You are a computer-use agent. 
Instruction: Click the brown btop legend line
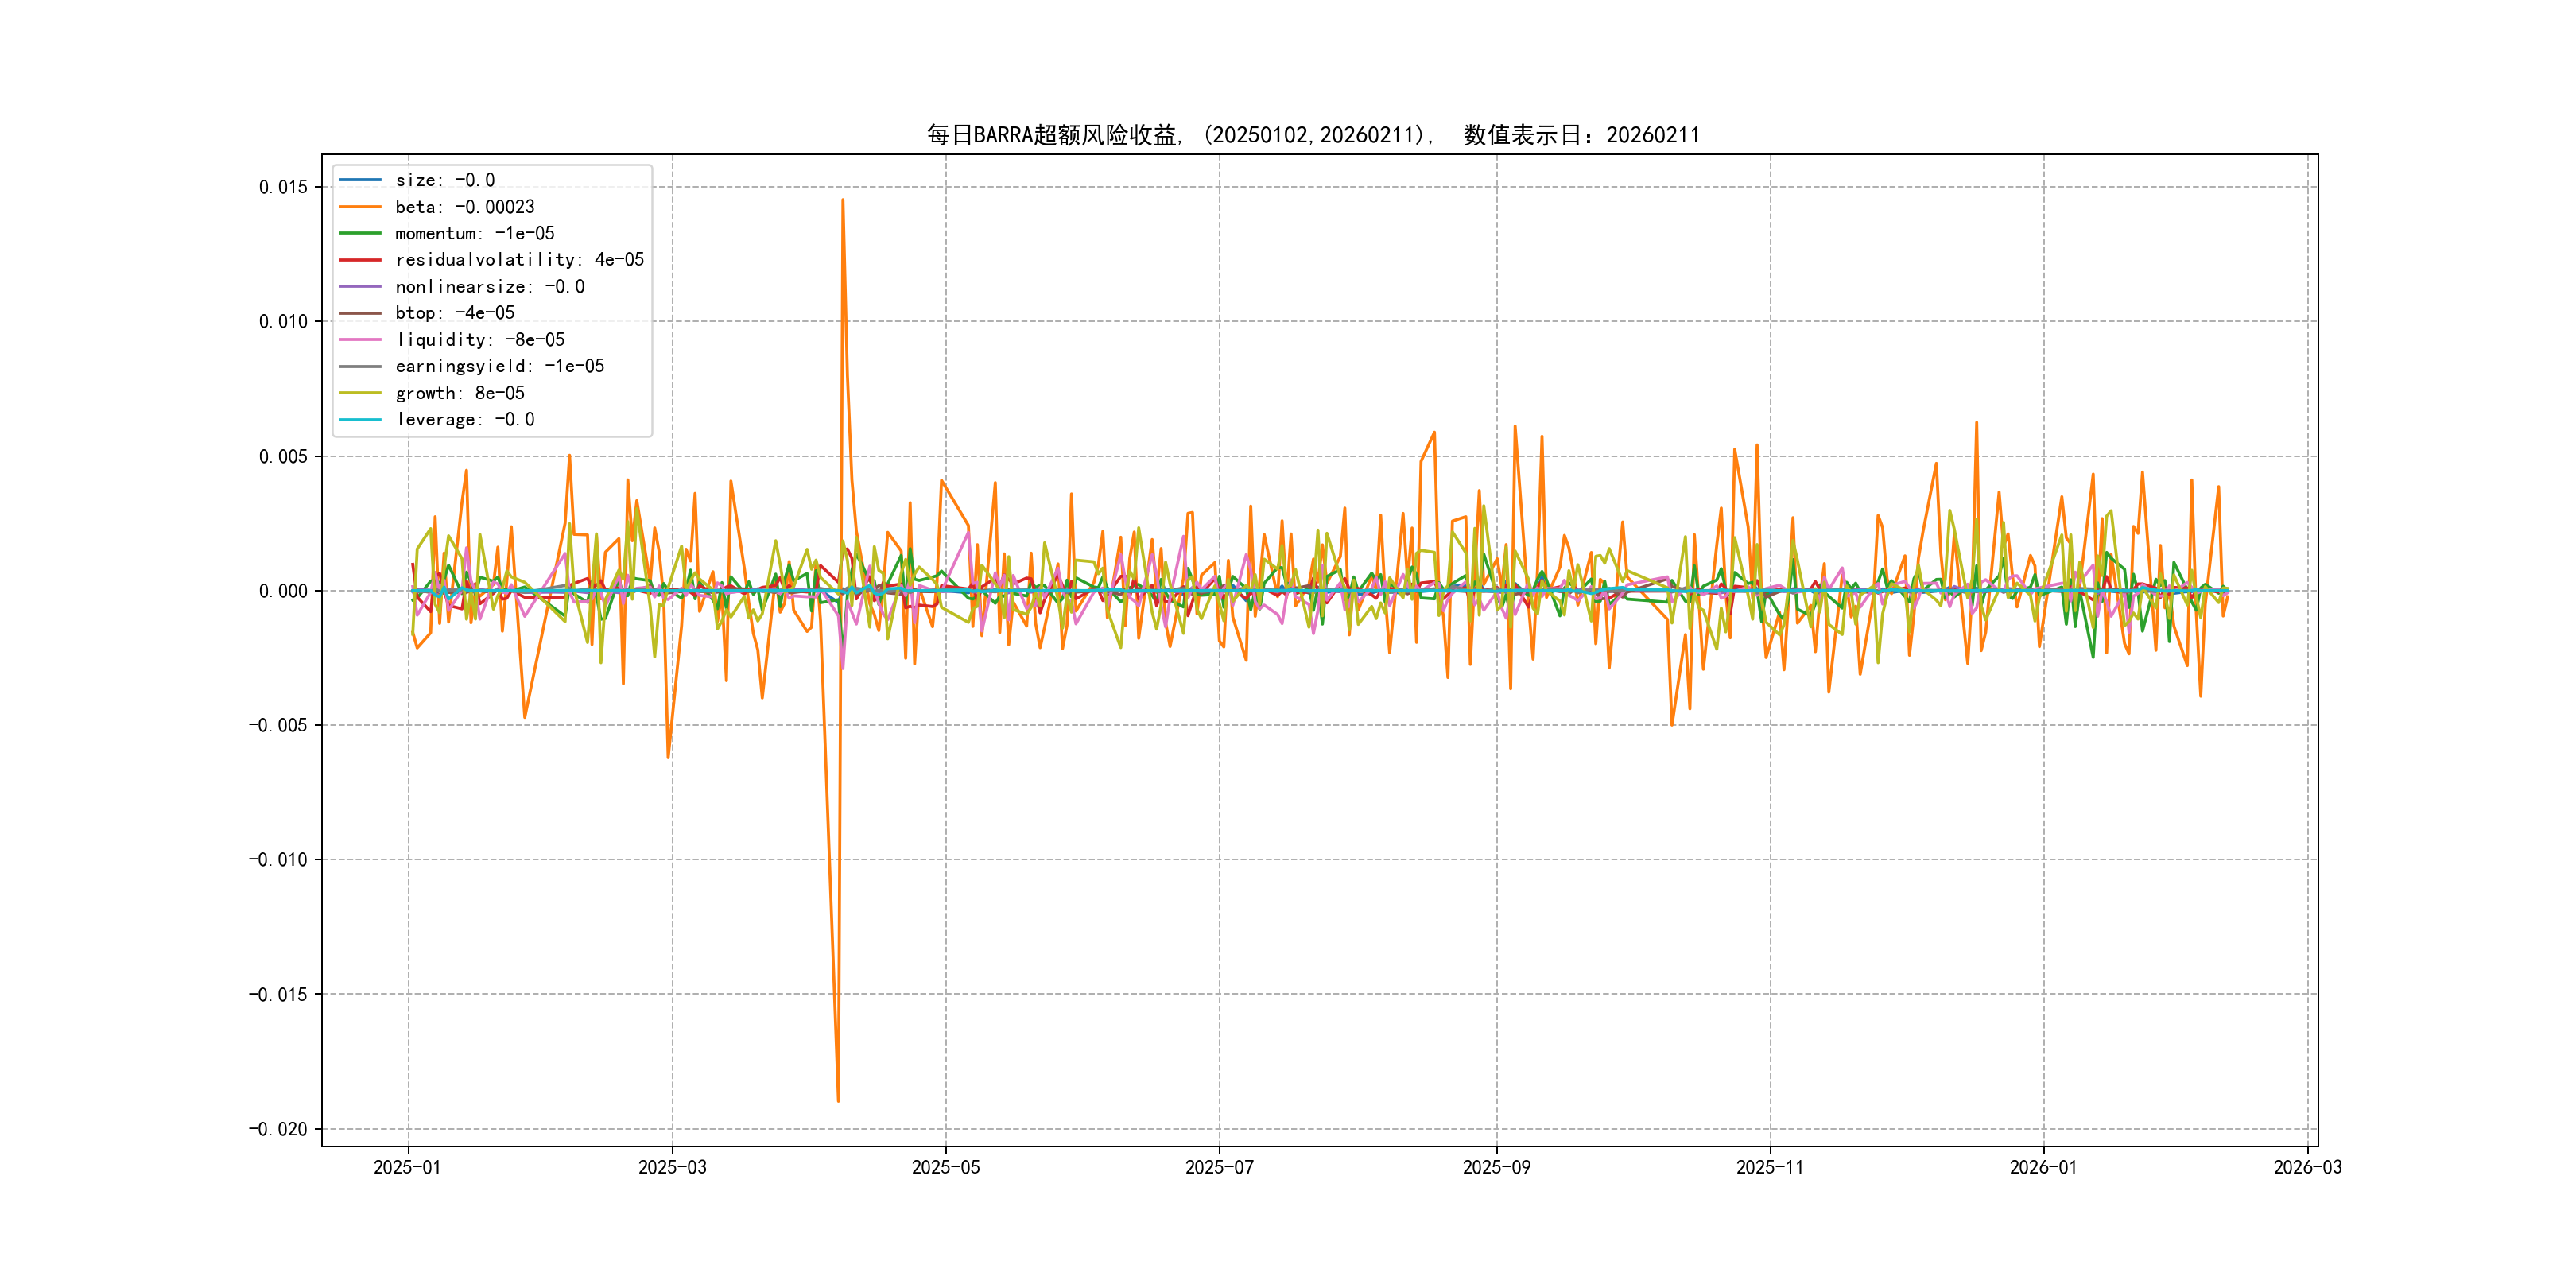coord(360,313)
